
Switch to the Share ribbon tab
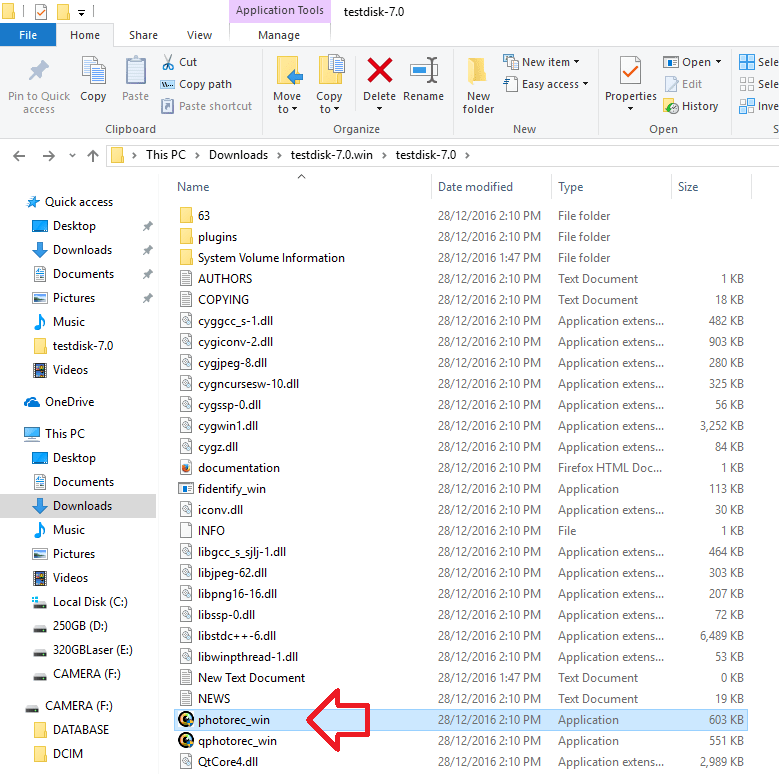click(x=143, y=35)
